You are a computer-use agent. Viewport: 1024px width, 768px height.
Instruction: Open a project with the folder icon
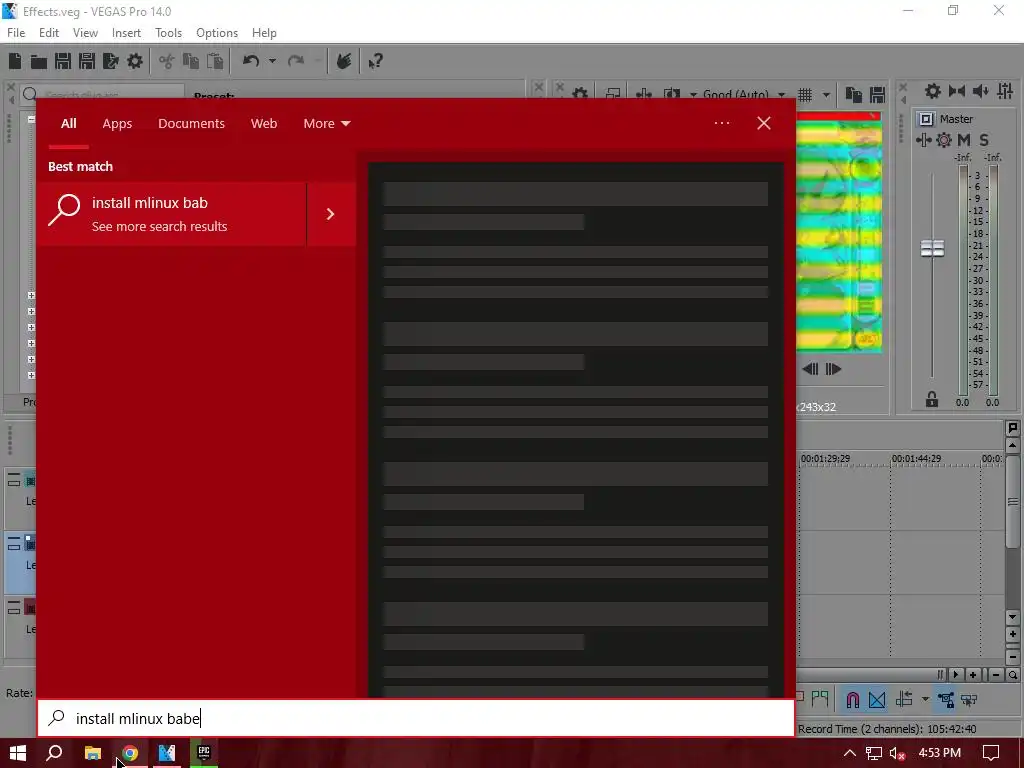point(39,61)
